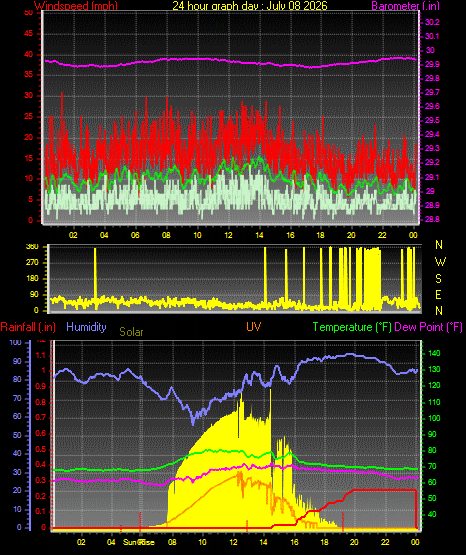
Task: Select the 'Temperature (°F)' legend label
Action: 352,327
